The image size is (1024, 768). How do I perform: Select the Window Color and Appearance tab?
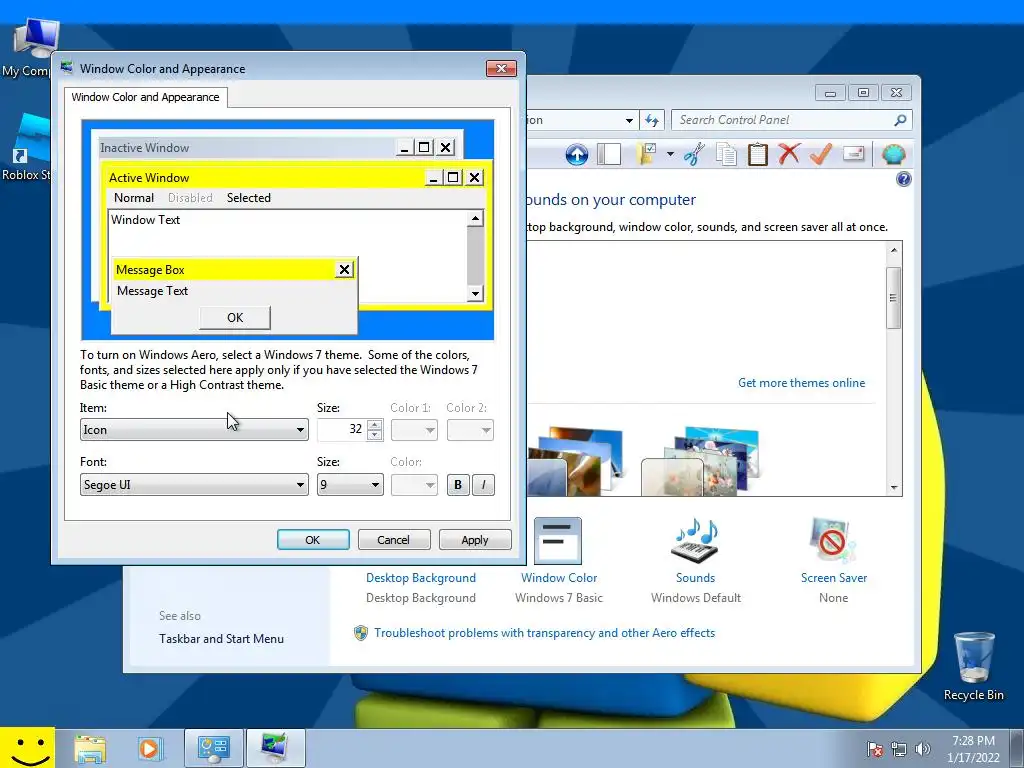pyautogui.click(x=146, y=97)
